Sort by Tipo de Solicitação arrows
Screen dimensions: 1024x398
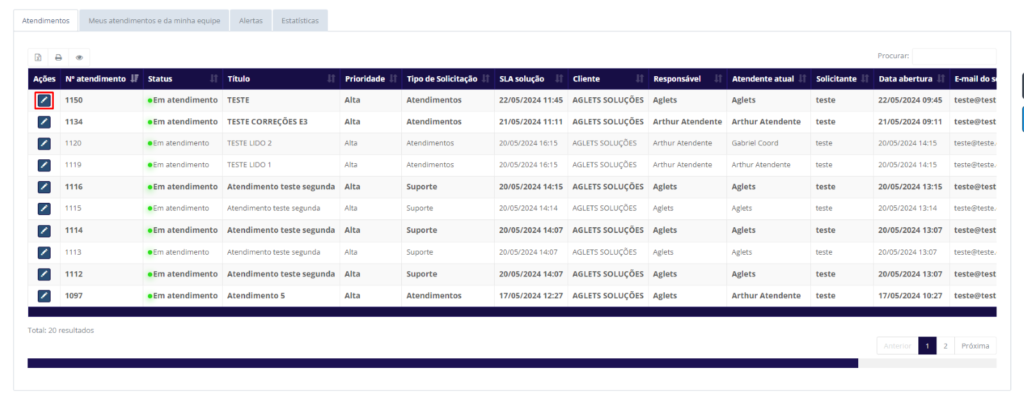tap(485, 79)
